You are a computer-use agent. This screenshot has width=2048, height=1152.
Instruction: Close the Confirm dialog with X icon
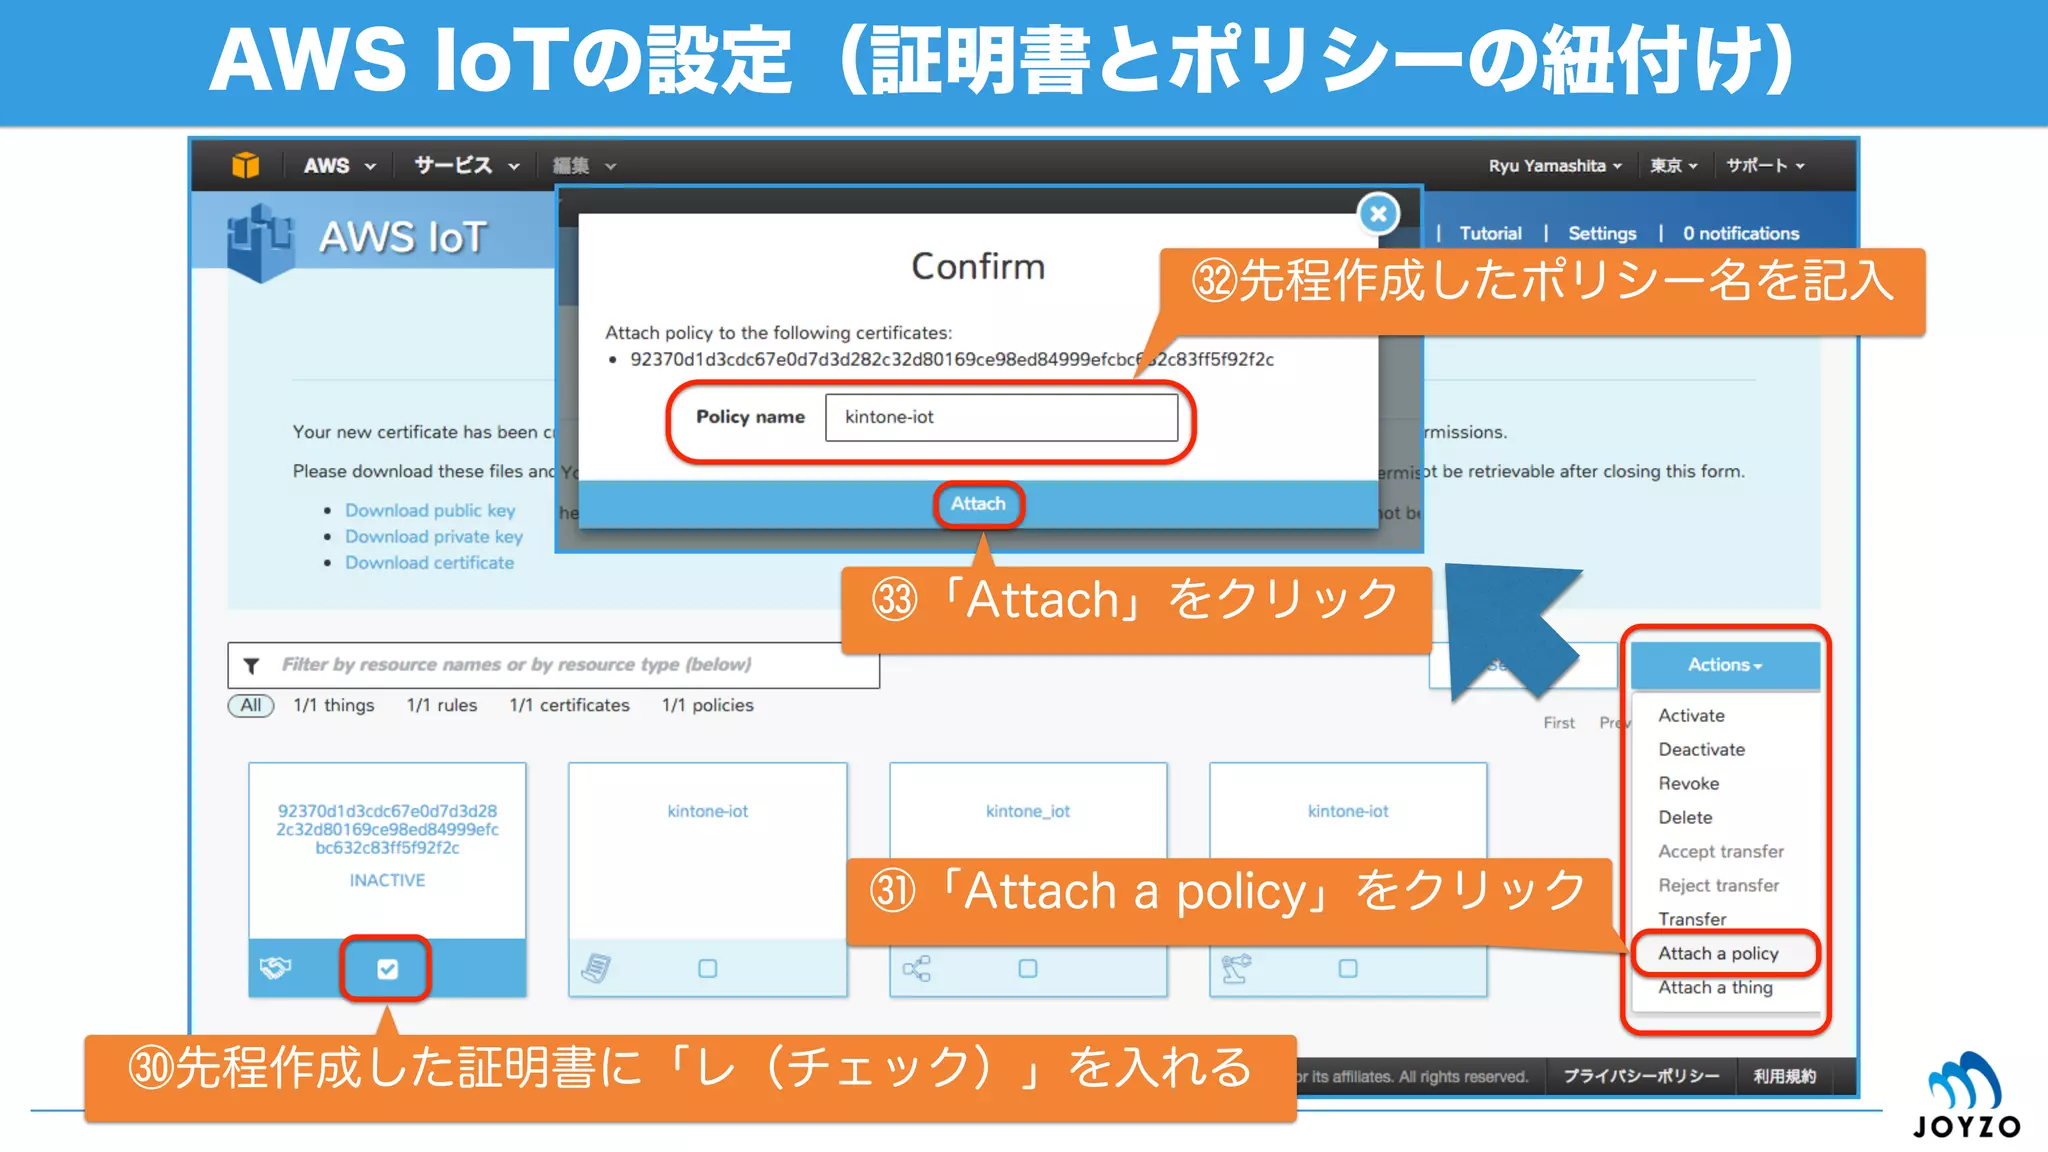1378,213
